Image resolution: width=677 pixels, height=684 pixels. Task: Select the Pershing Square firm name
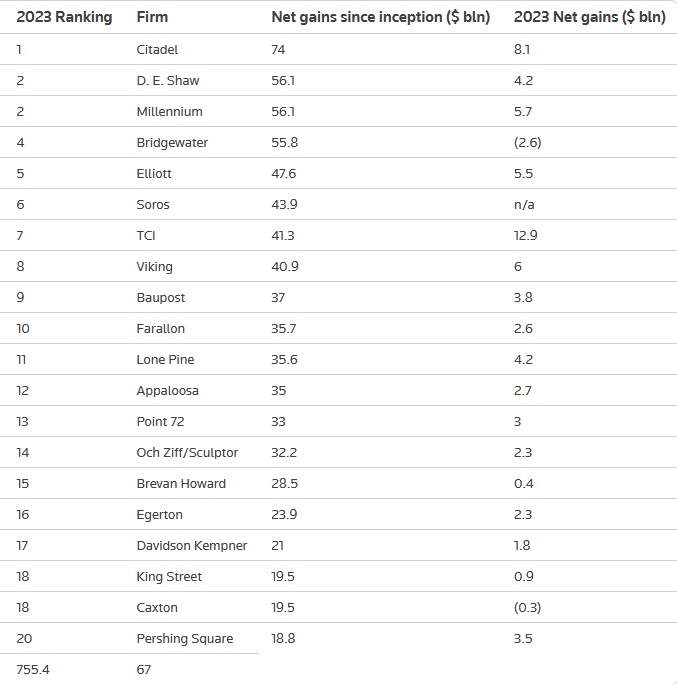point(184,638)
